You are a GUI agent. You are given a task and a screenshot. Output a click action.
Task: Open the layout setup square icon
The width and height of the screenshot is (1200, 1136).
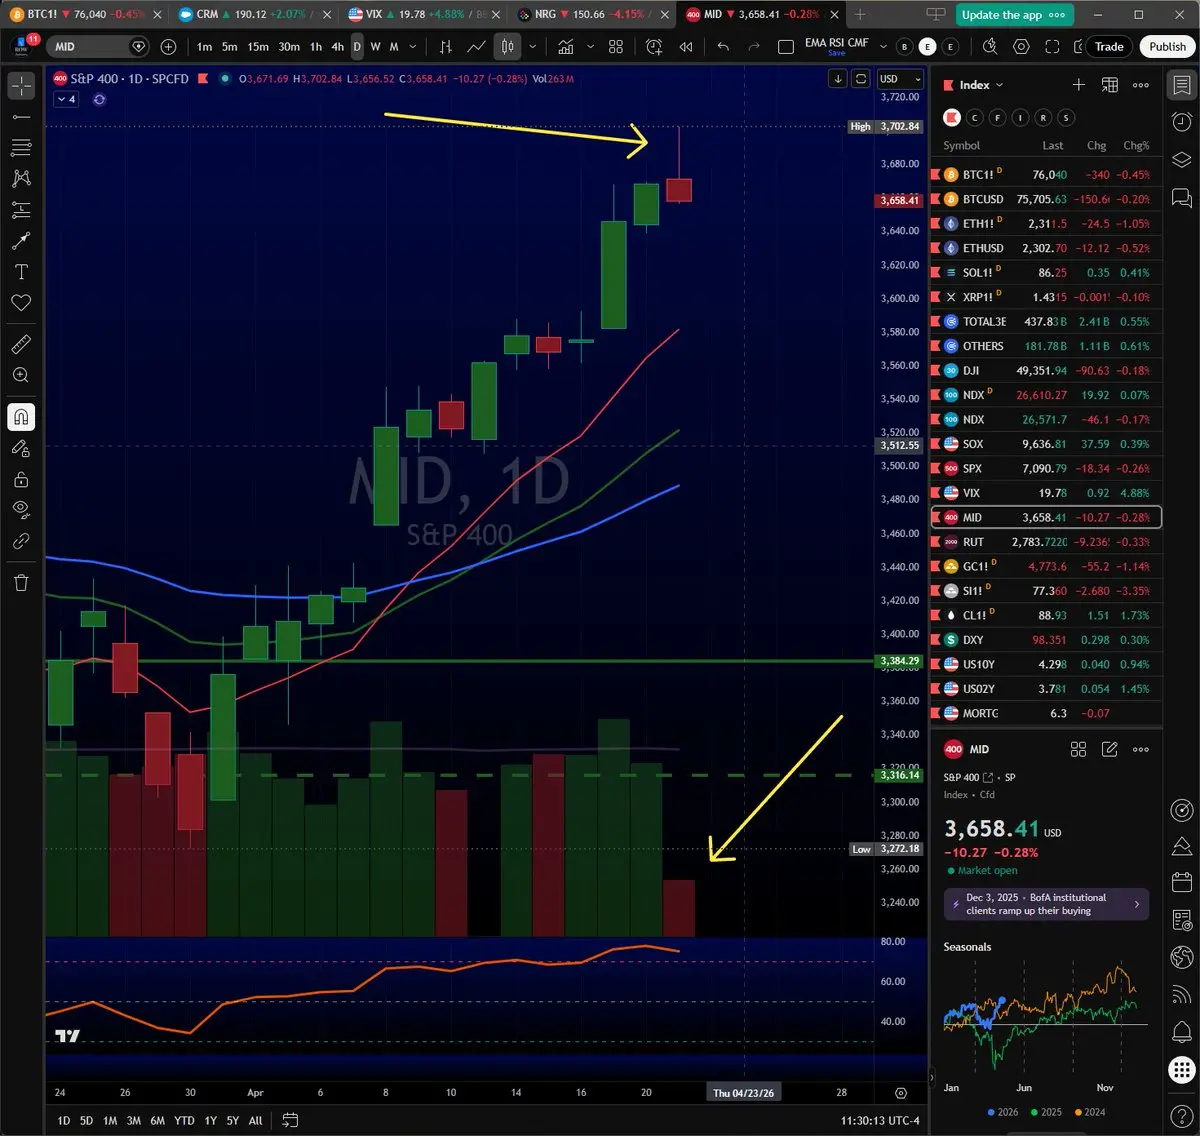(x=786, y=47)
